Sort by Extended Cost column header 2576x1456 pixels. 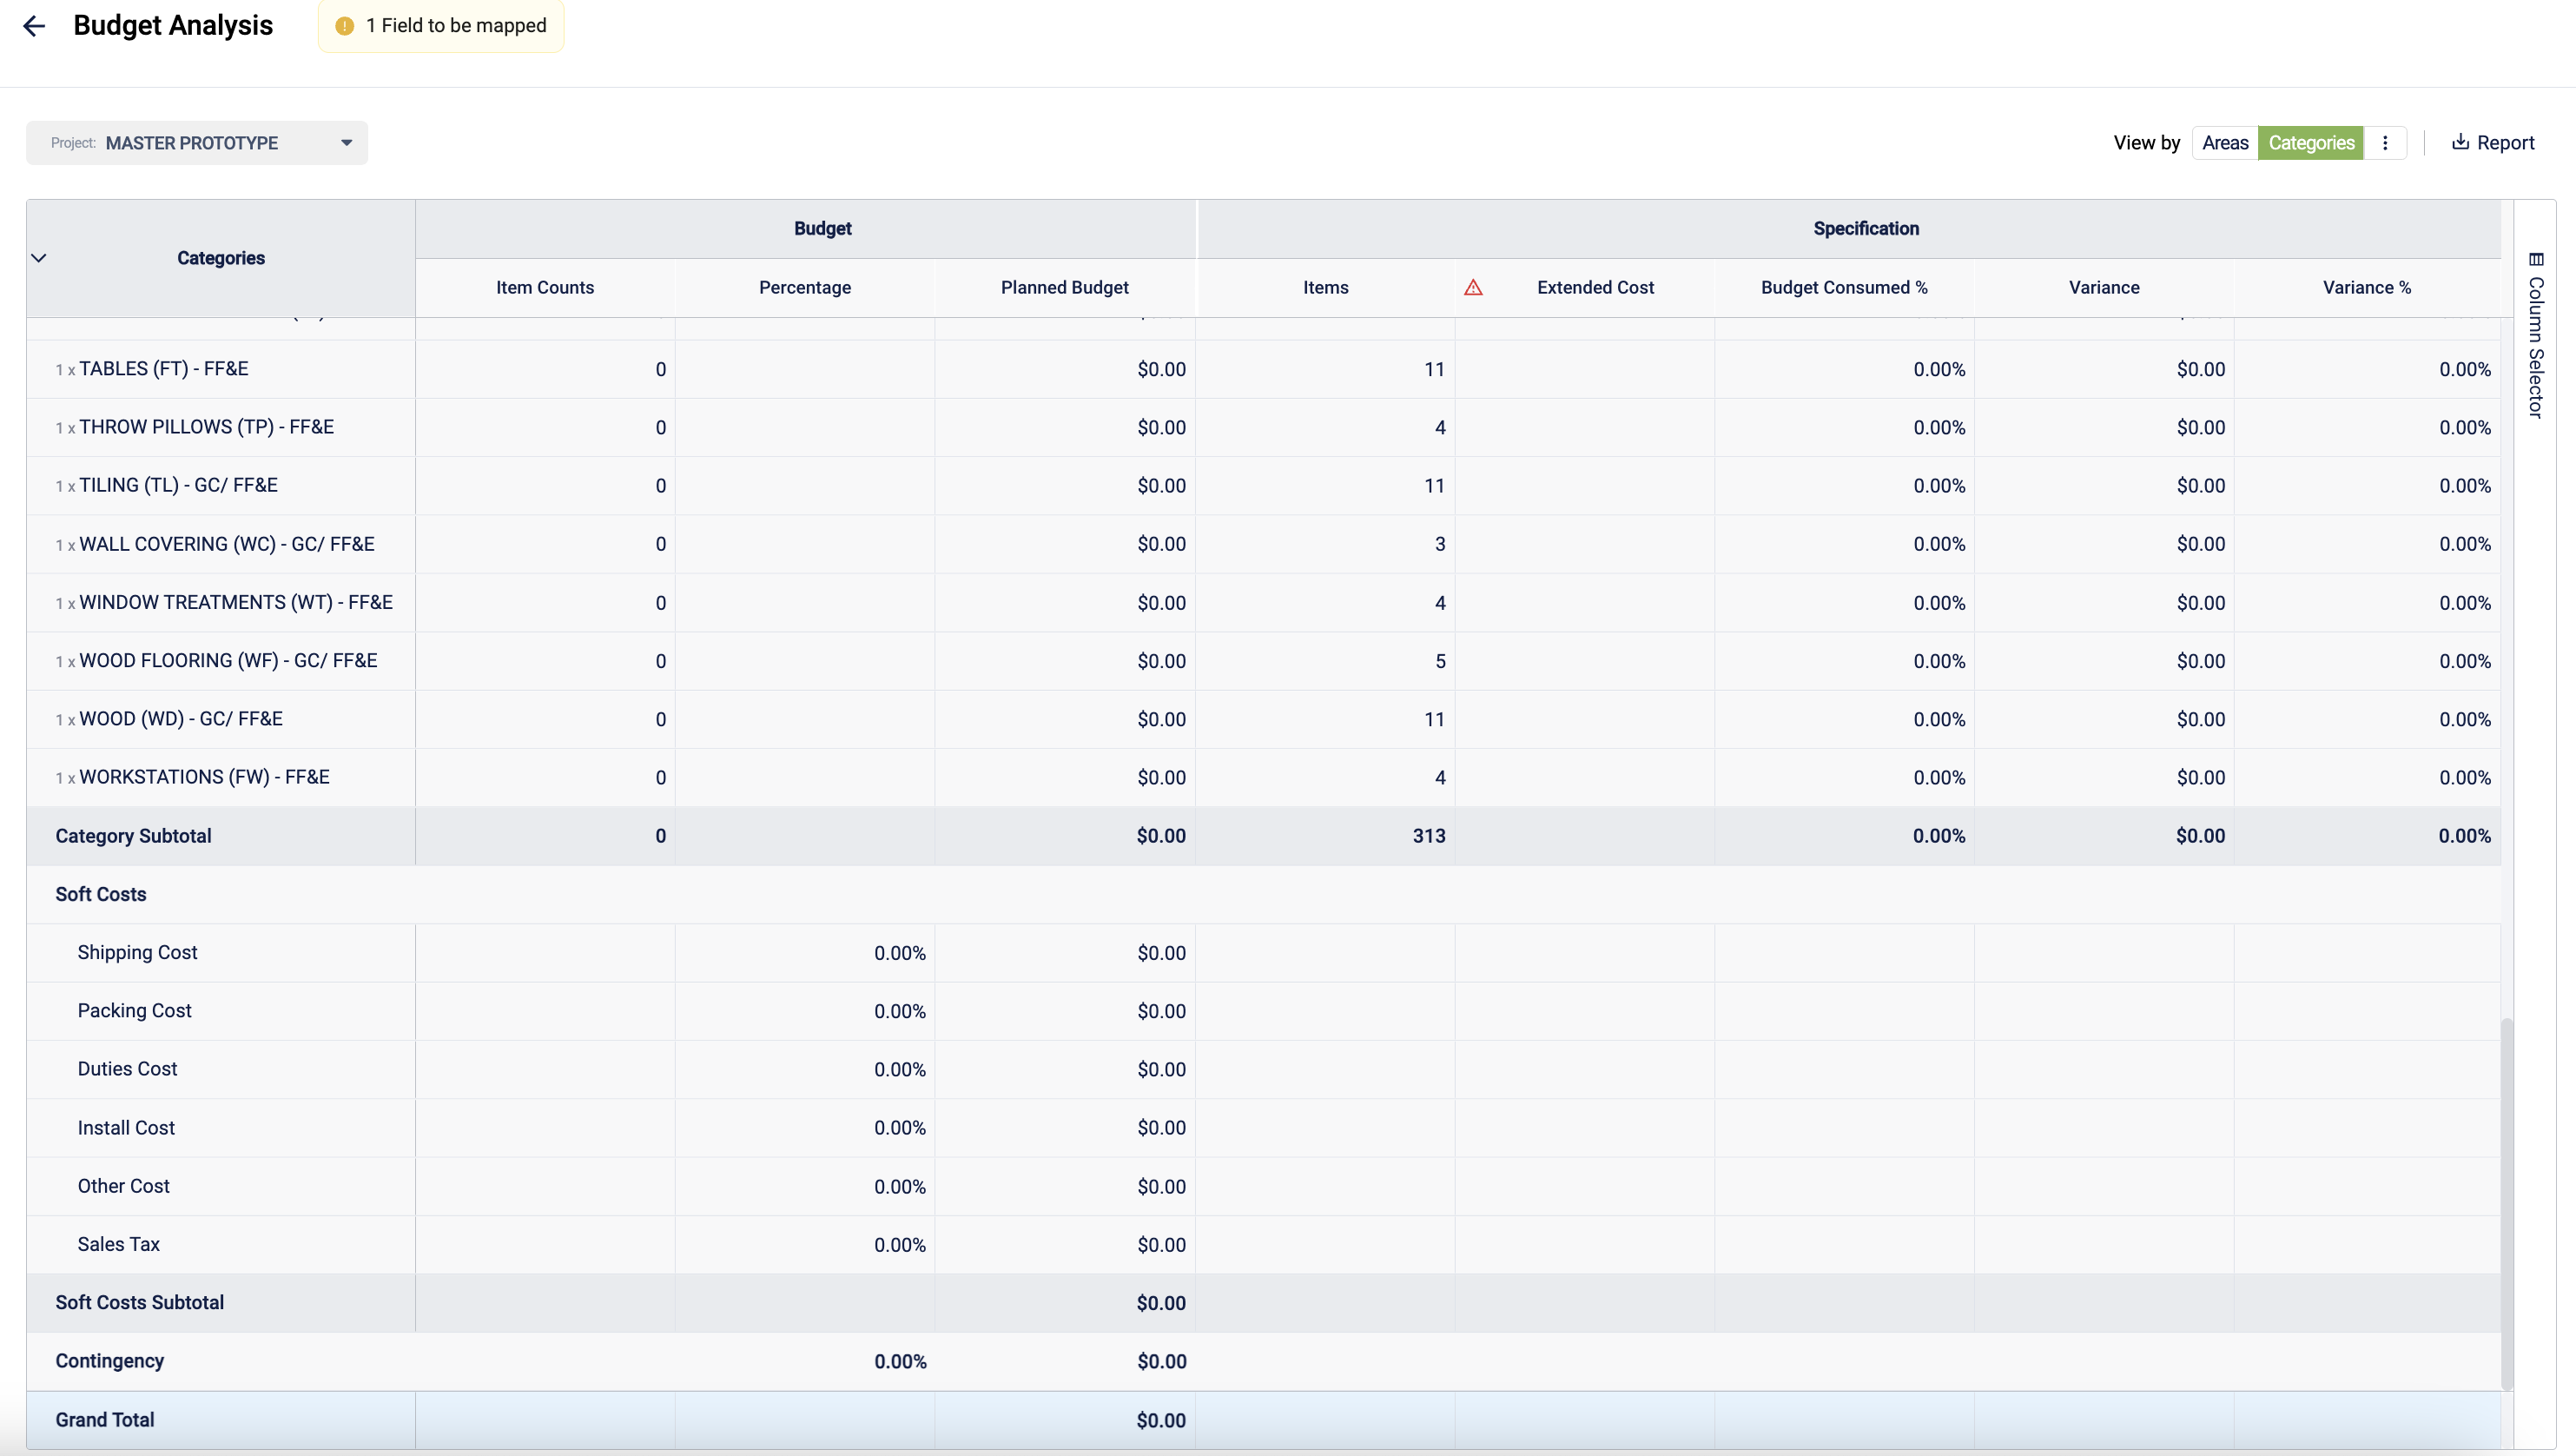[x=1595, y=288]
